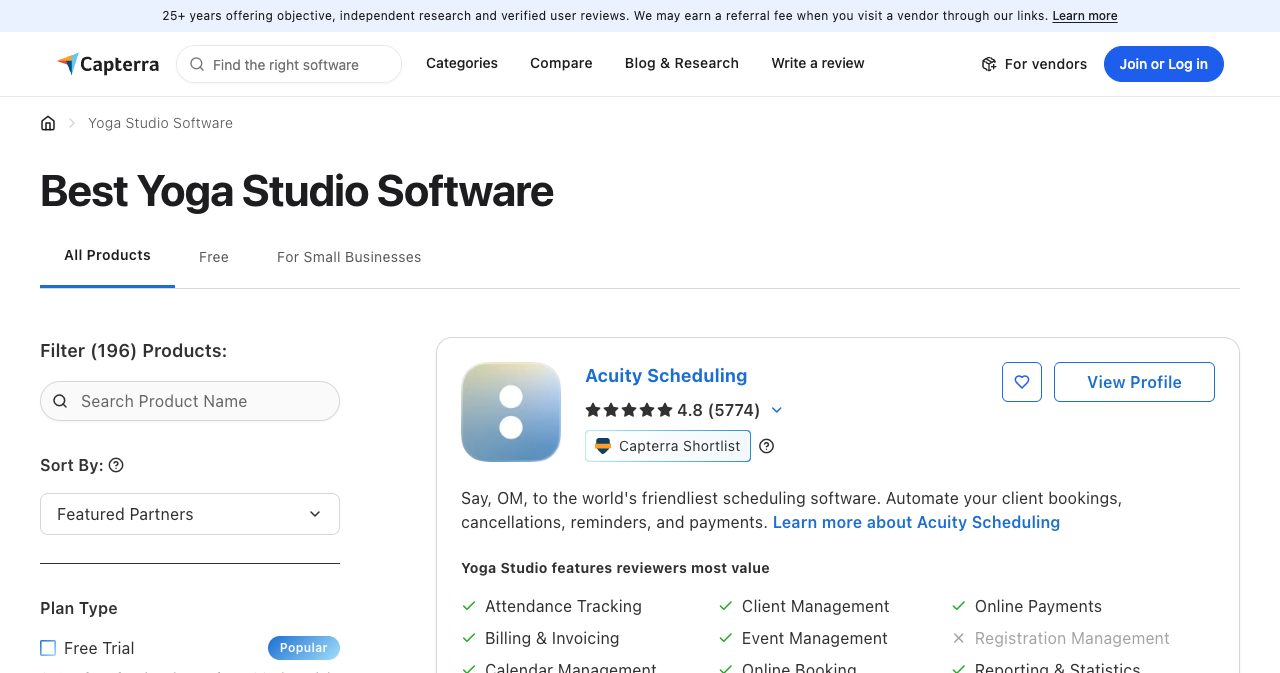Open the Compare menu
1280x673 pixels.
[561, 63]
